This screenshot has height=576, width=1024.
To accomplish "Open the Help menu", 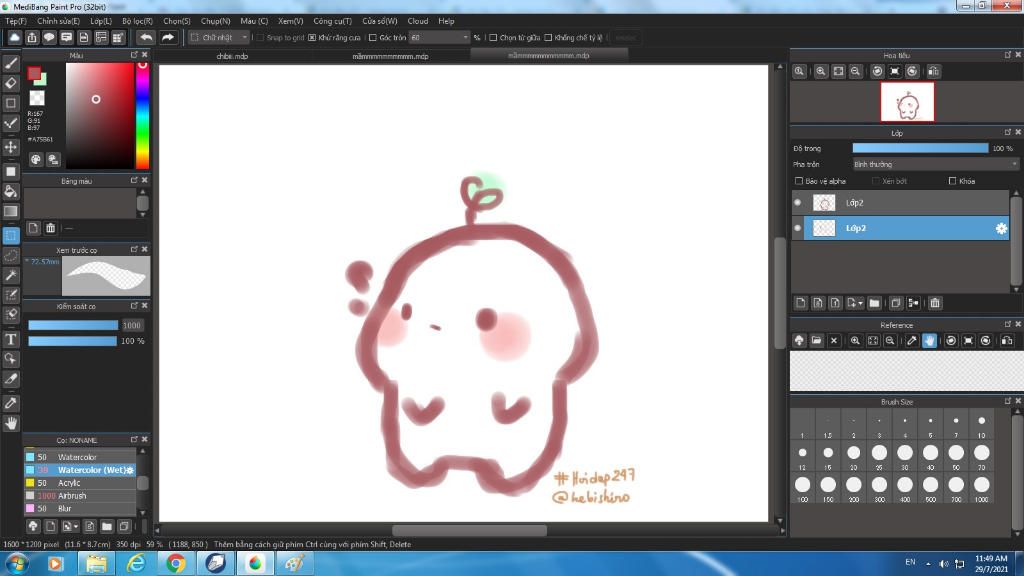I will point(446,21).
